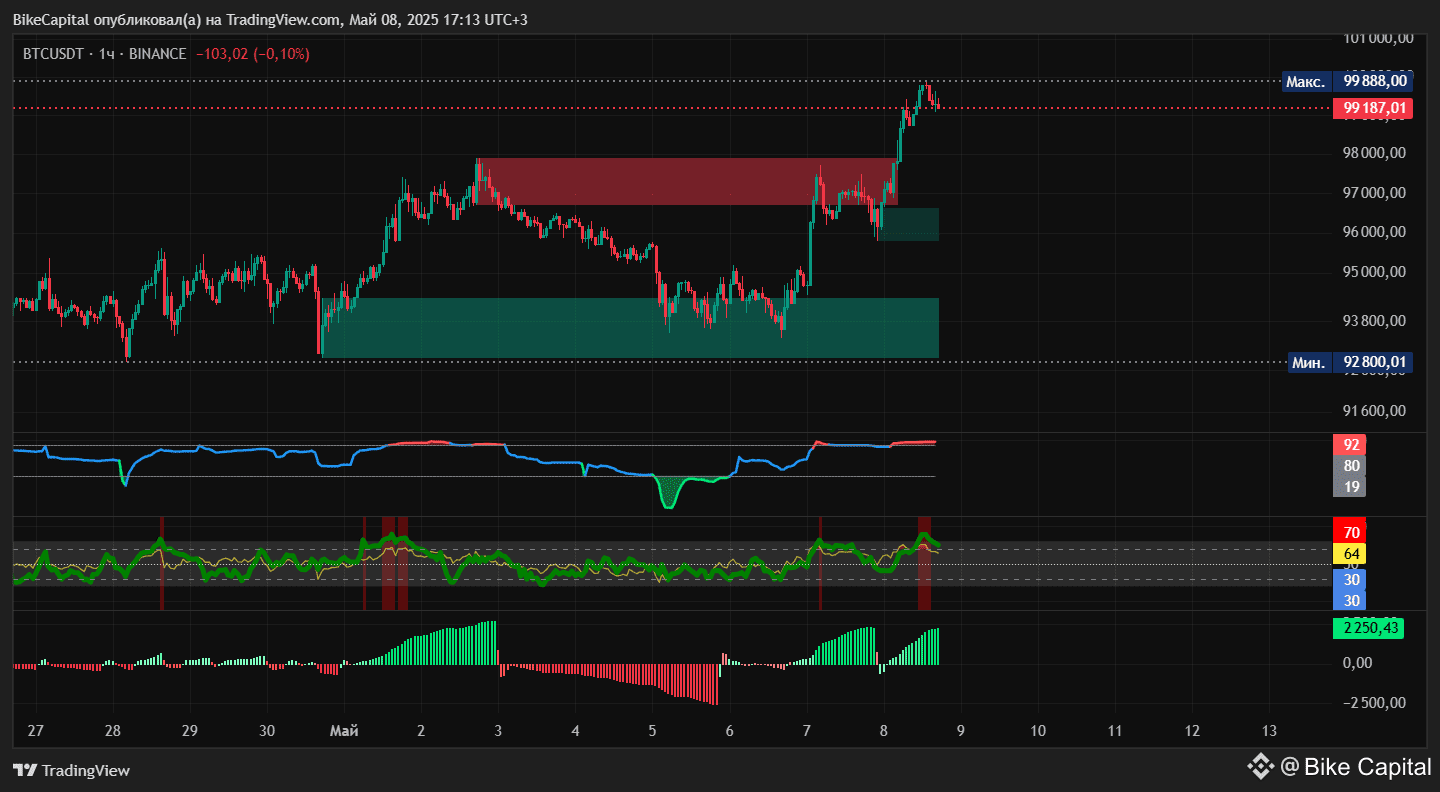Click the Макс. 99 888,00 high price badge

click(1350, 82)
